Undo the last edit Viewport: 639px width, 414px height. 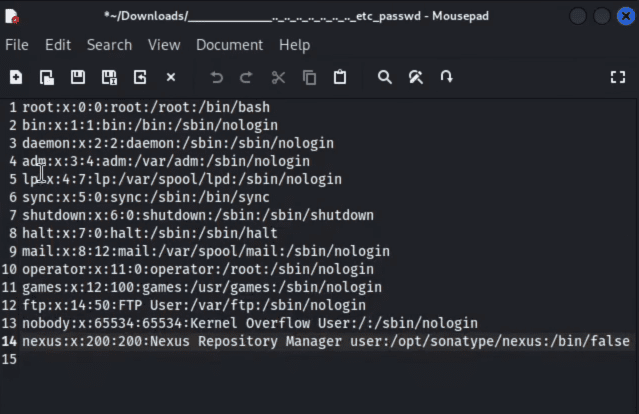(216, 77)
